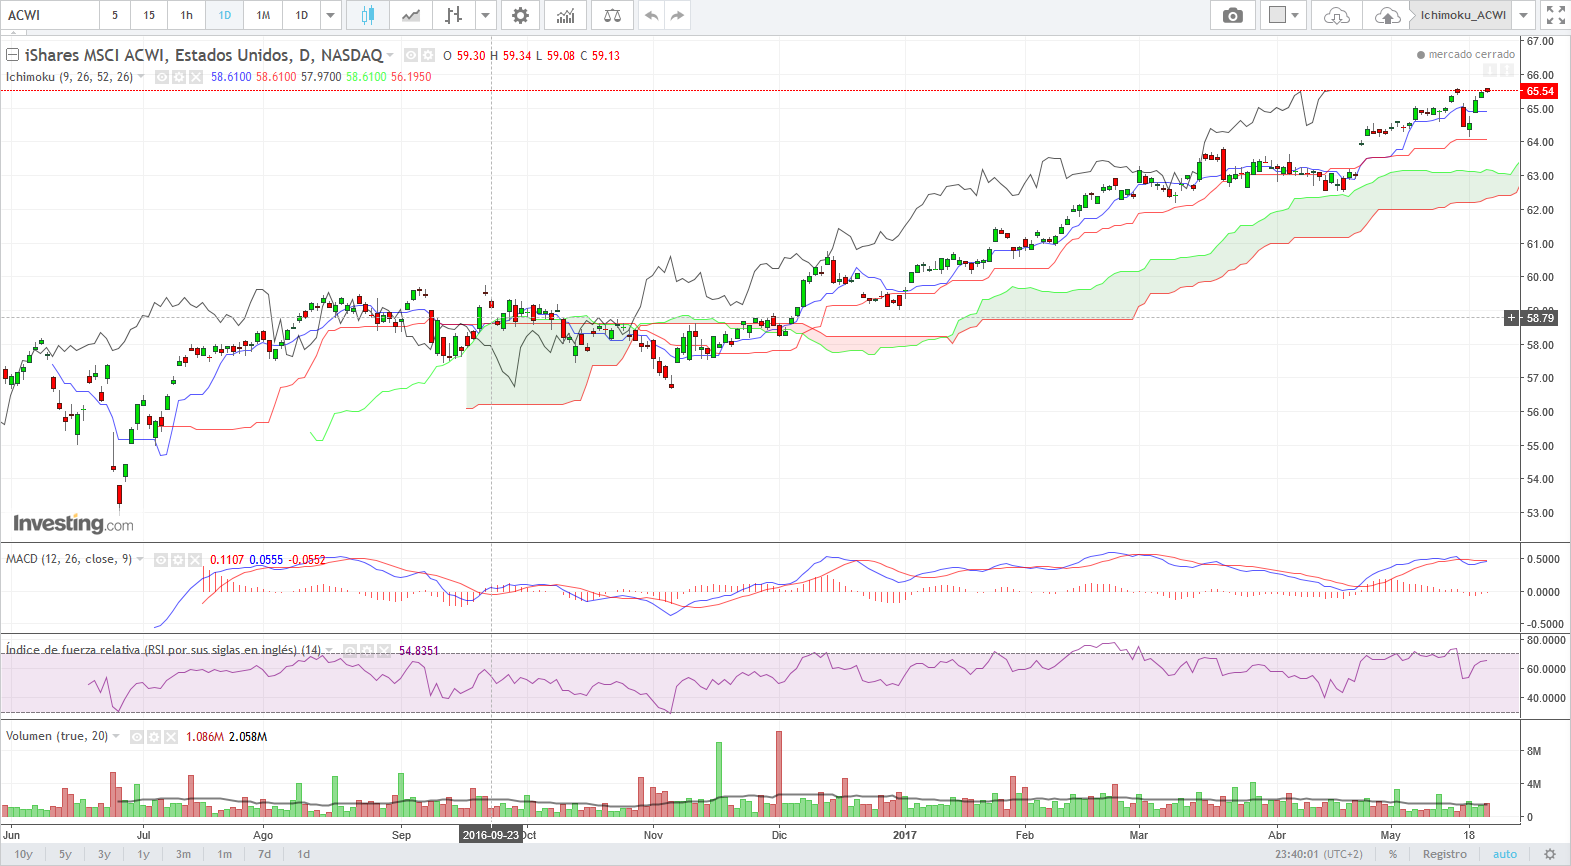The image size is (1571, 866).
Task: Switch to the area chart style icon
Action: tap(411, 15)
